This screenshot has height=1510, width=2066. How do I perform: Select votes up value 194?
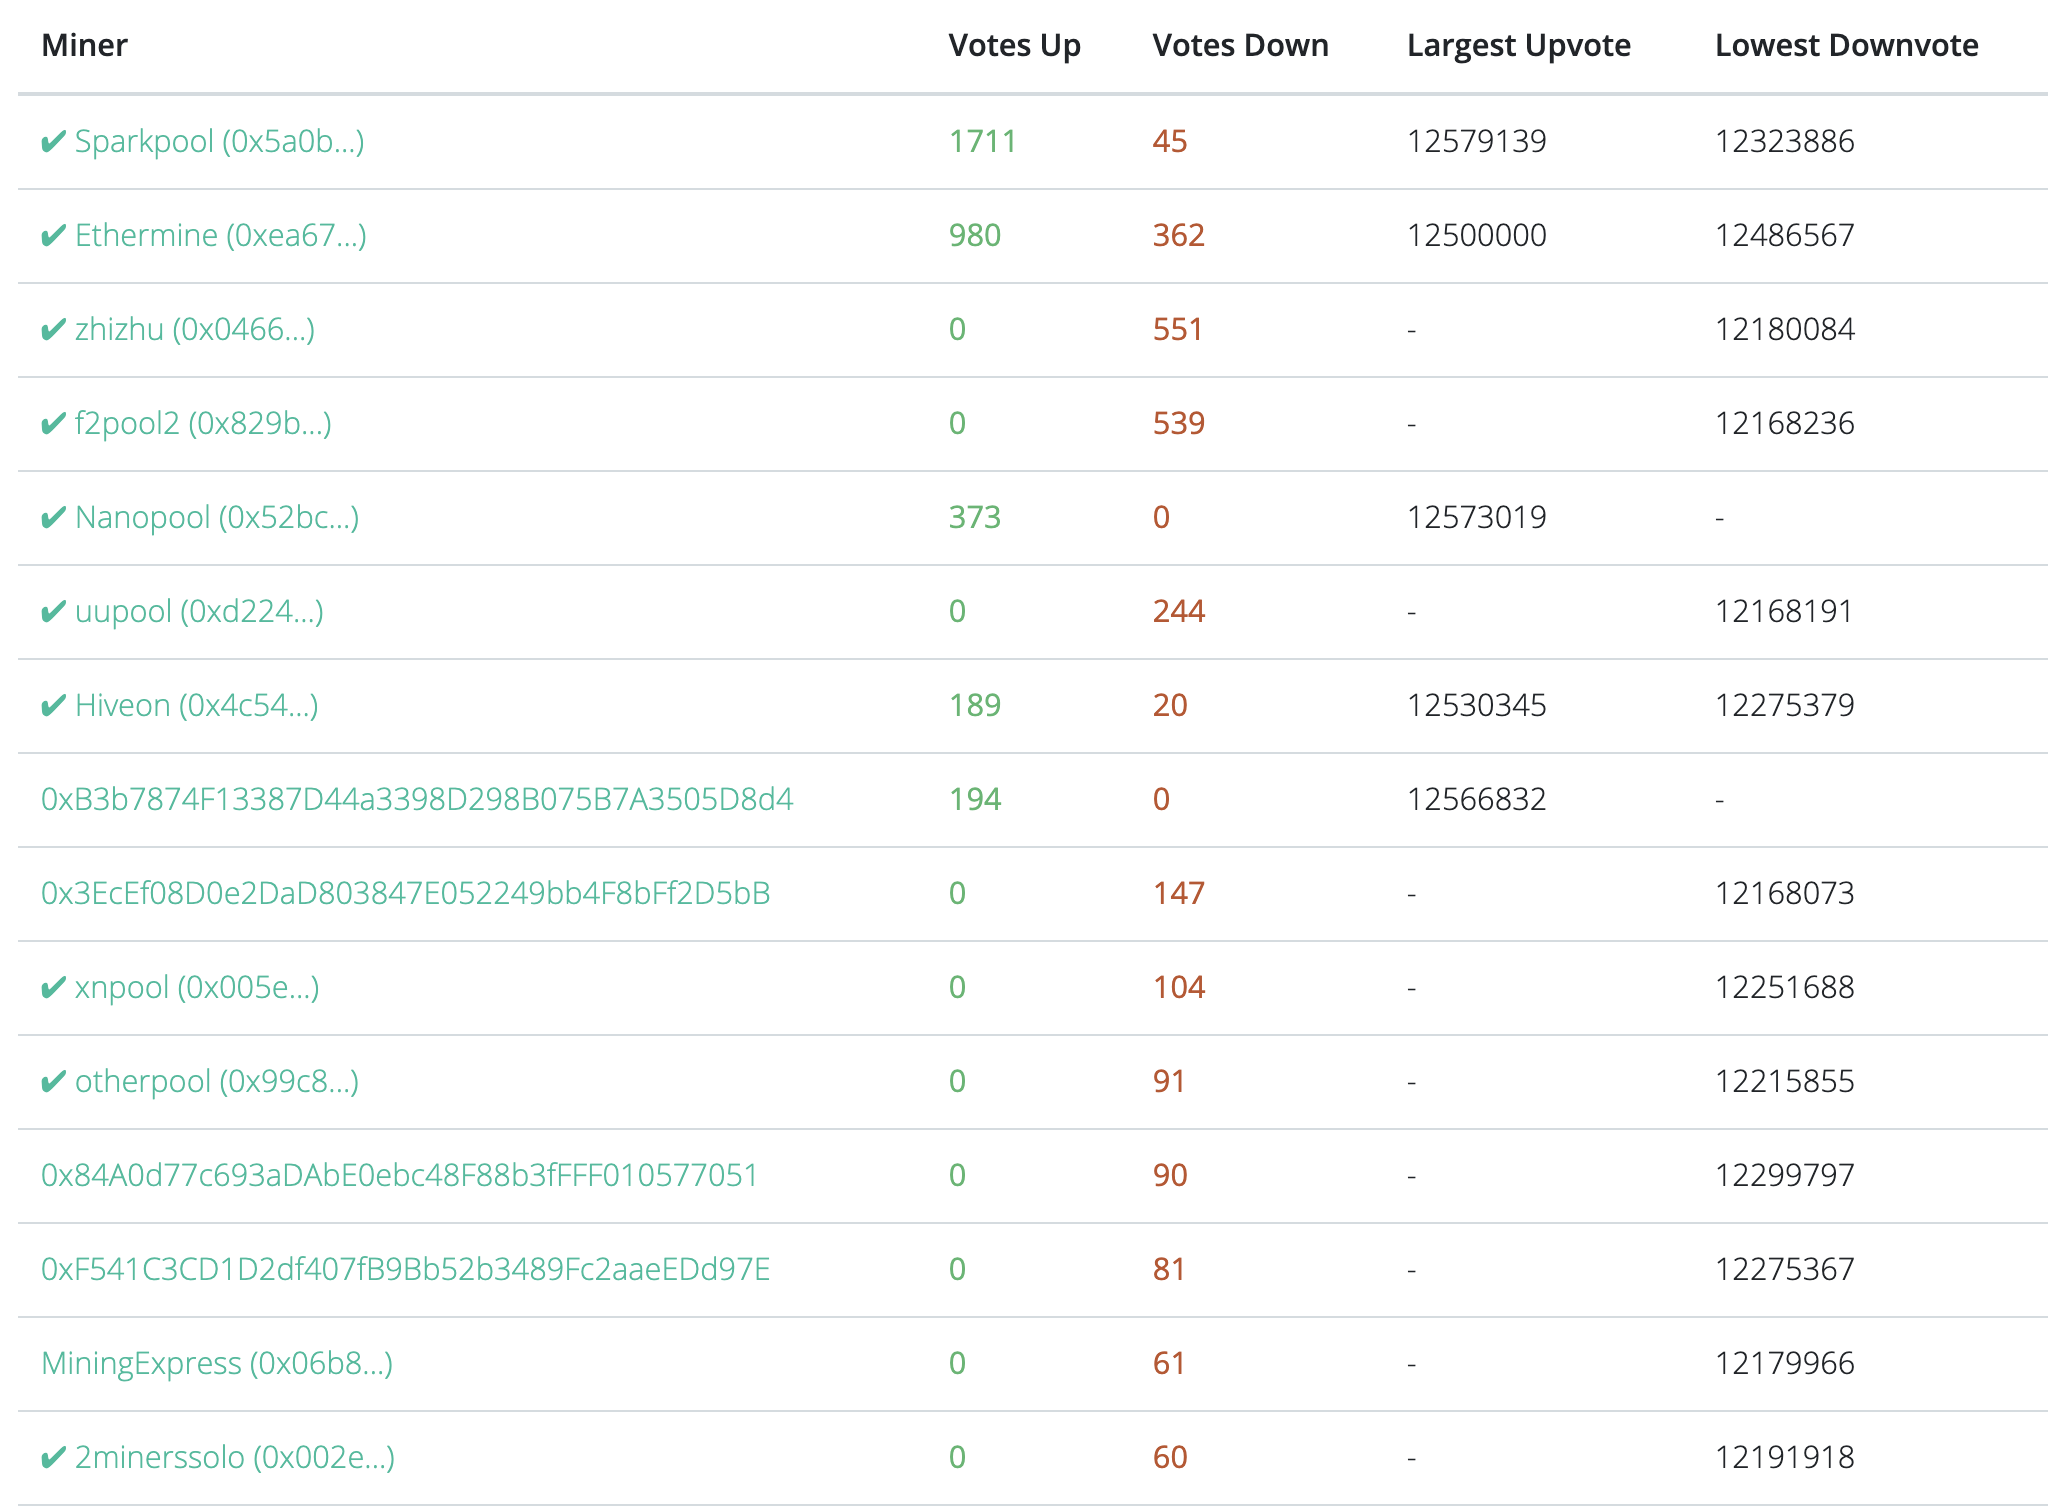pos(975,800)
